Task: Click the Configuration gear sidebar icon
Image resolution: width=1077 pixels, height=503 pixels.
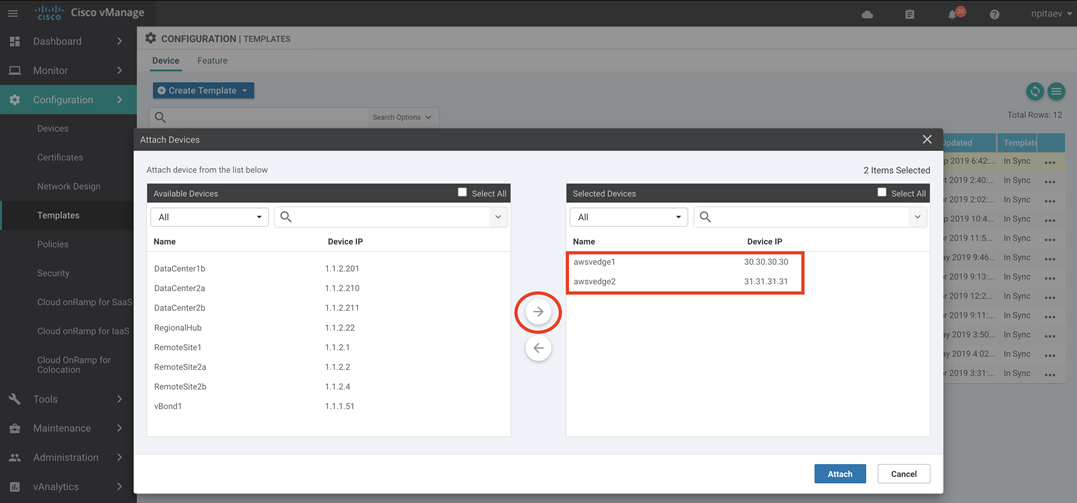Action: coord(14,100)
